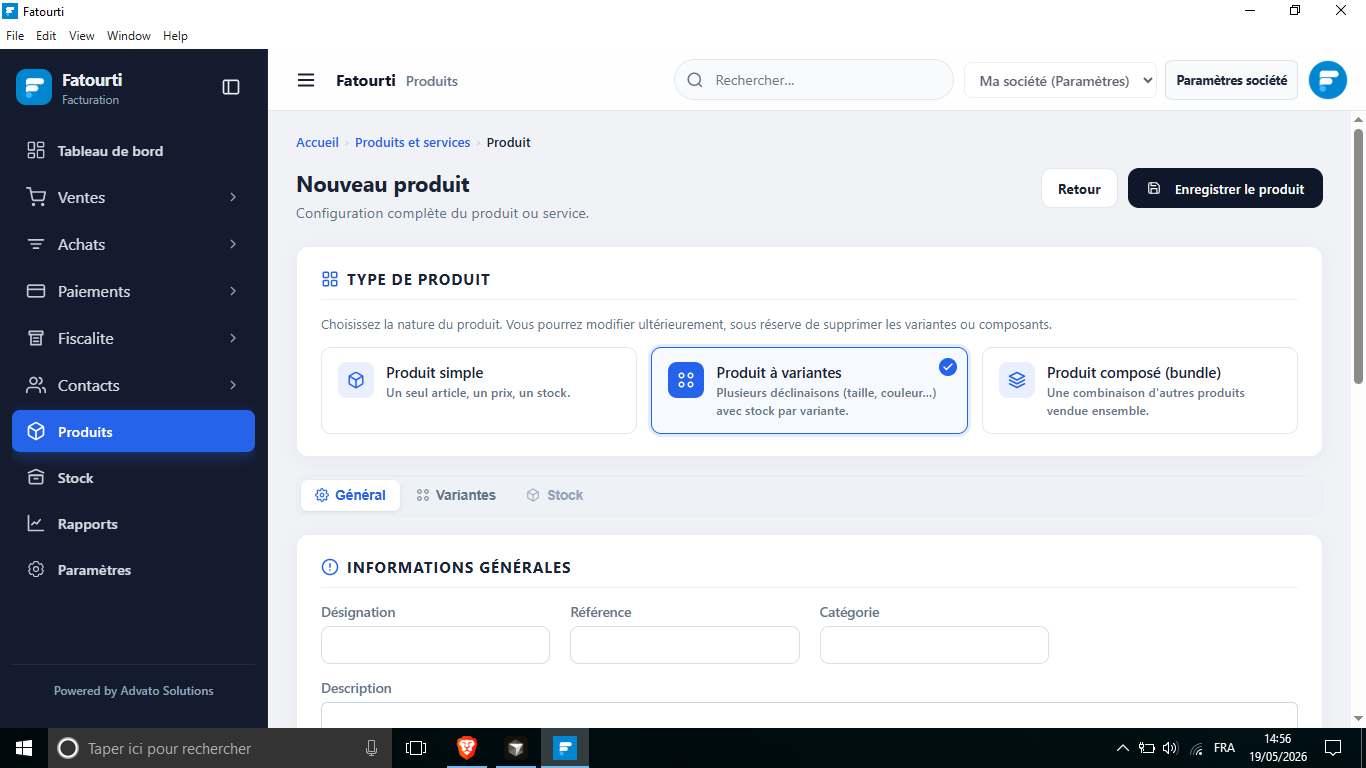Open the hamburger menu icon
1366x768 pixels.
pyautogui.click(x=306, y=80)
